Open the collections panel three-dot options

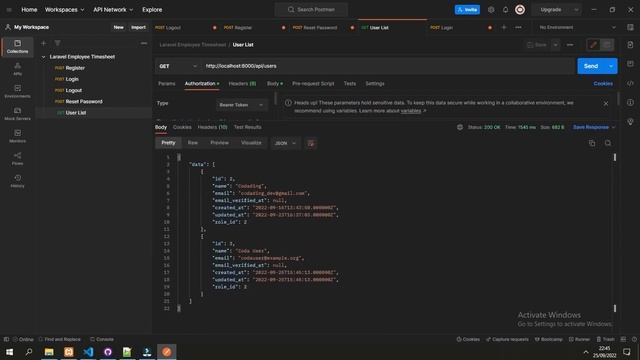click(144, 43)
